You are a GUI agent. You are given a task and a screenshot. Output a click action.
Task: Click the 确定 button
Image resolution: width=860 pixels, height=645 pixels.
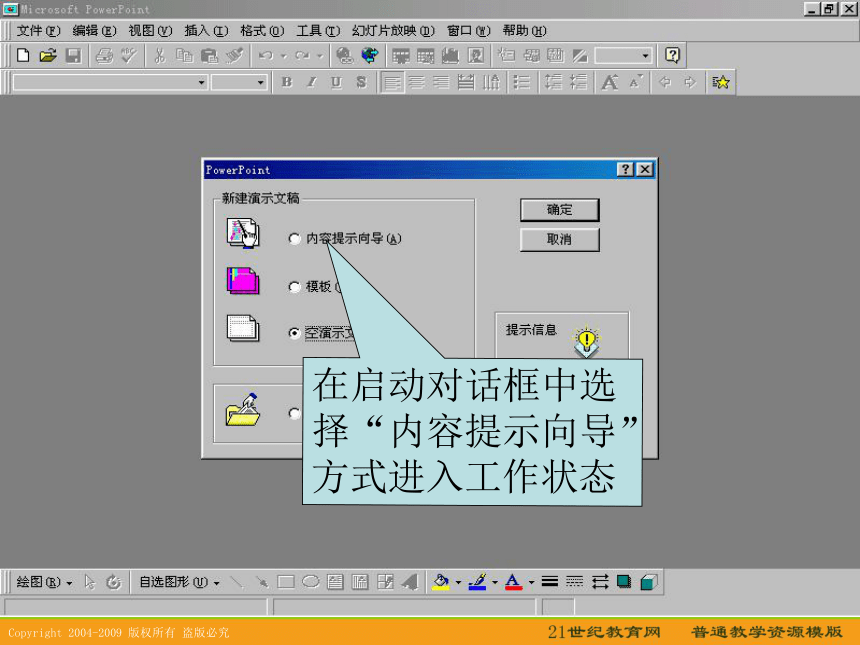point(559,210)
